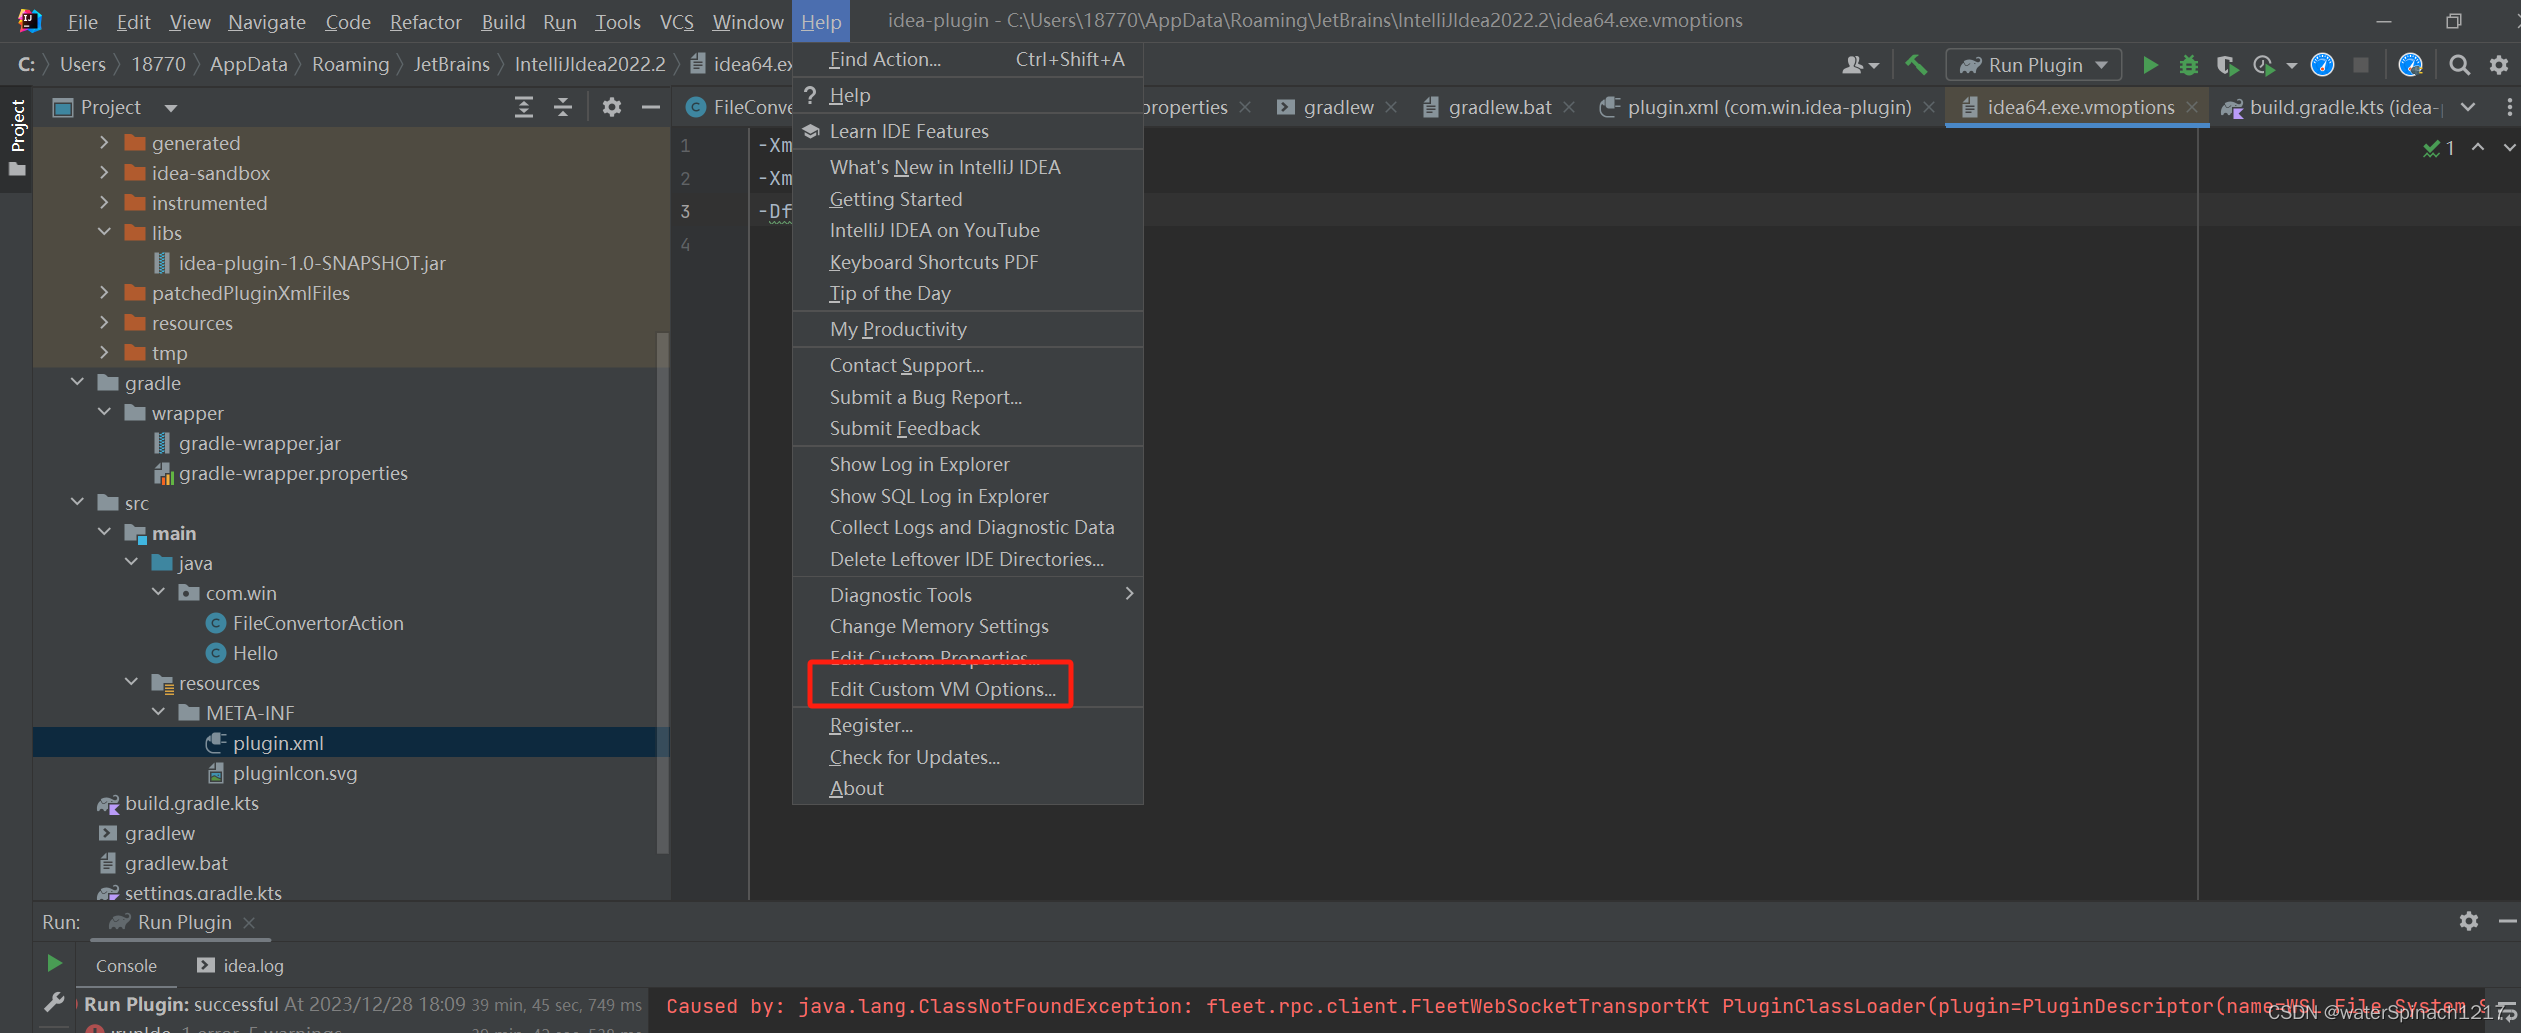Run the plugin with green play icon
Image resolution: width=2521 pixels, height=1033 pixels.
(2150, 65)
